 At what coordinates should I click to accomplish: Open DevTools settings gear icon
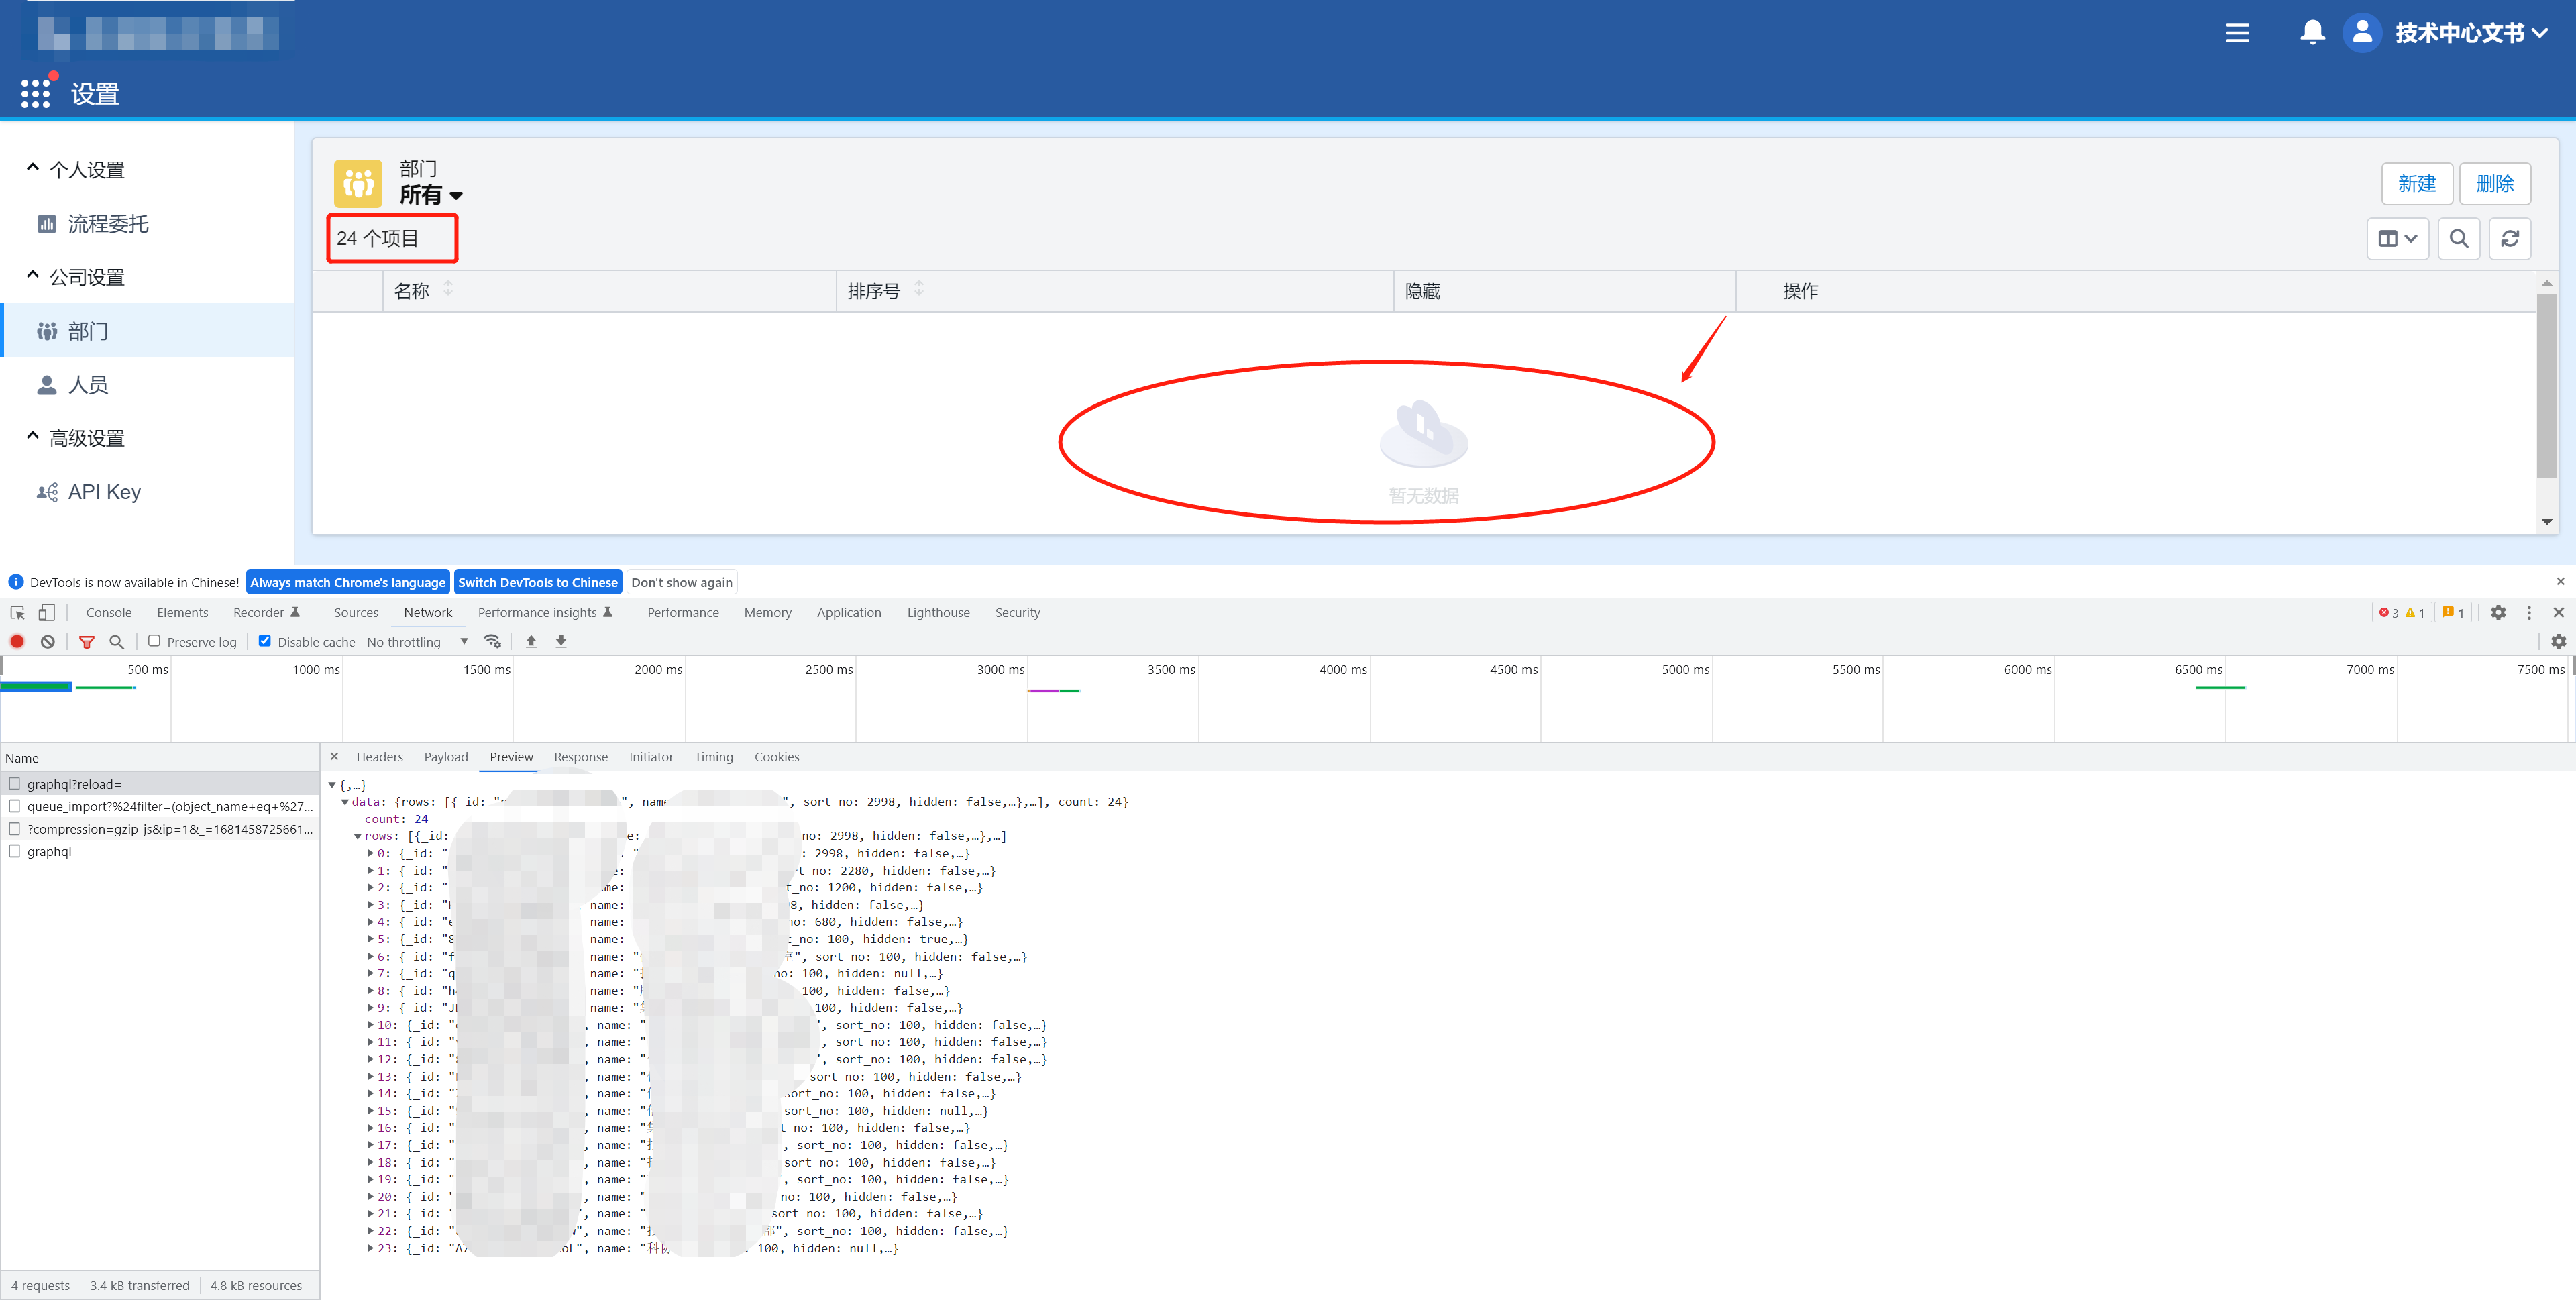click(2499, 612)
